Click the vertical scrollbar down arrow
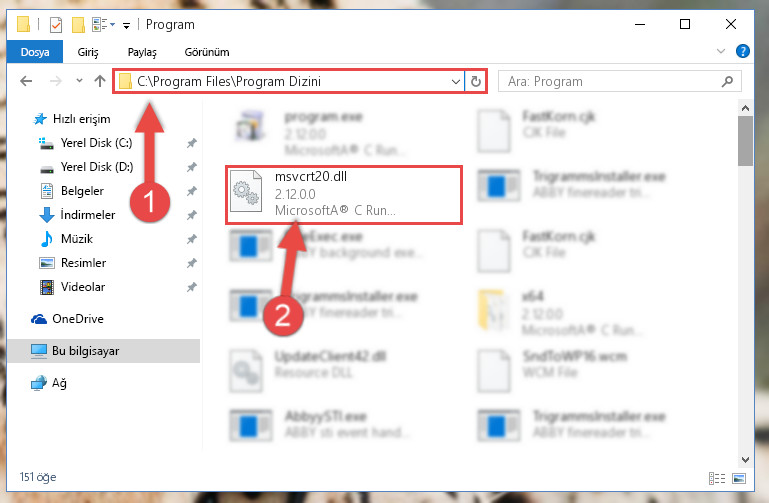 click(x=745, y=459)
